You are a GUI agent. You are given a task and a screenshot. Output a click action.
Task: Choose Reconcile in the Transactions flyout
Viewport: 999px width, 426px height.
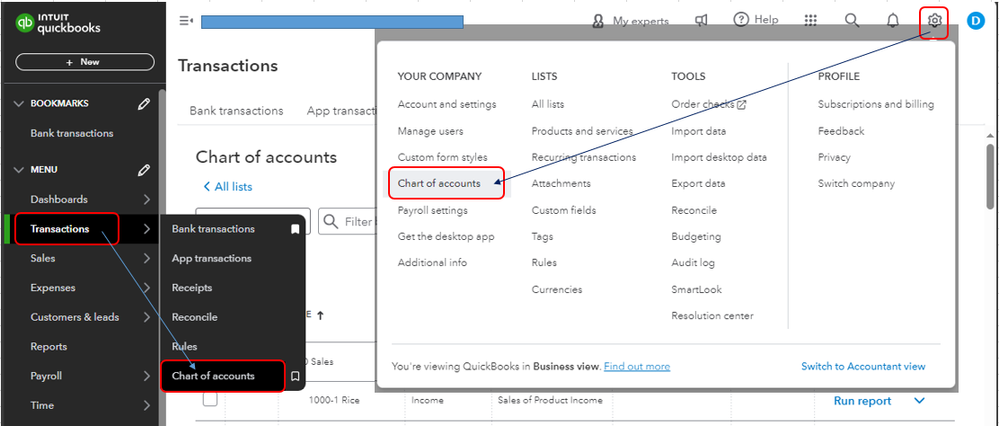(x=194, y=317)
